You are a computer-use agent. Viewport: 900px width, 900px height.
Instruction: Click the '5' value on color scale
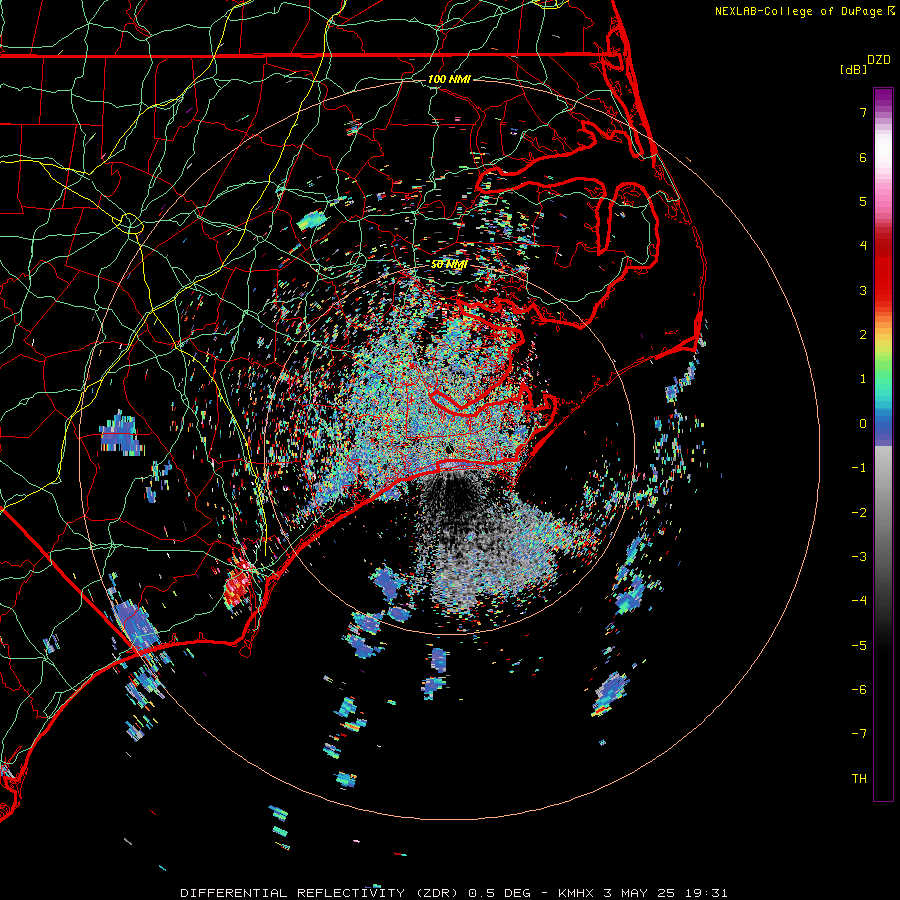coord(863,201)
